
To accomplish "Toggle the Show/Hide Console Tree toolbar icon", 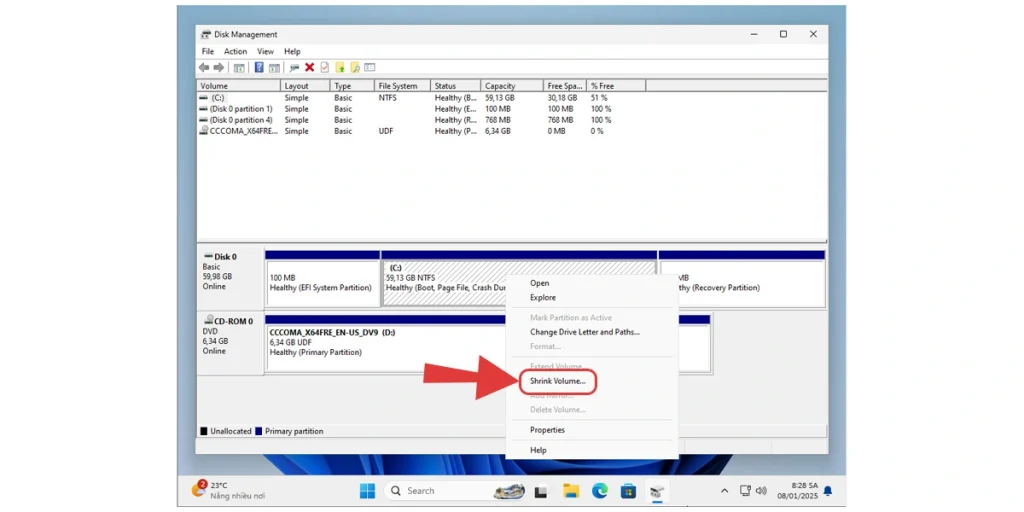I will point(239,67).
